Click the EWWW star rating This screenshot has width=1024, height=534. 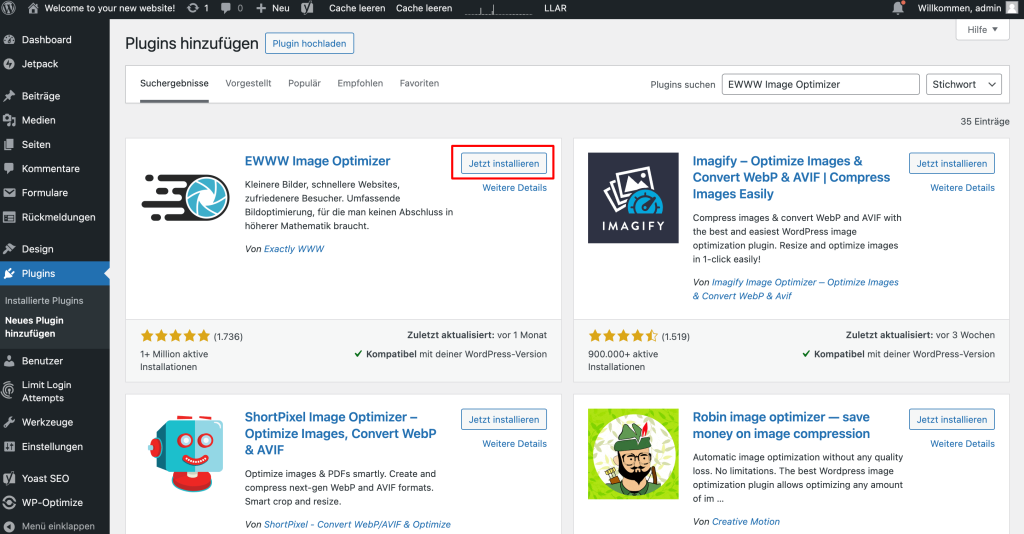[175, 336]
